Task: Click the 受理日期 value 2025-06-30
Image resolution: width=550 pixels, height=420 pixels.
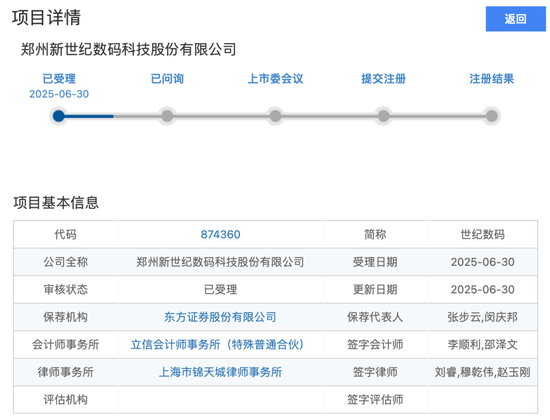Action: pos(483,262)
